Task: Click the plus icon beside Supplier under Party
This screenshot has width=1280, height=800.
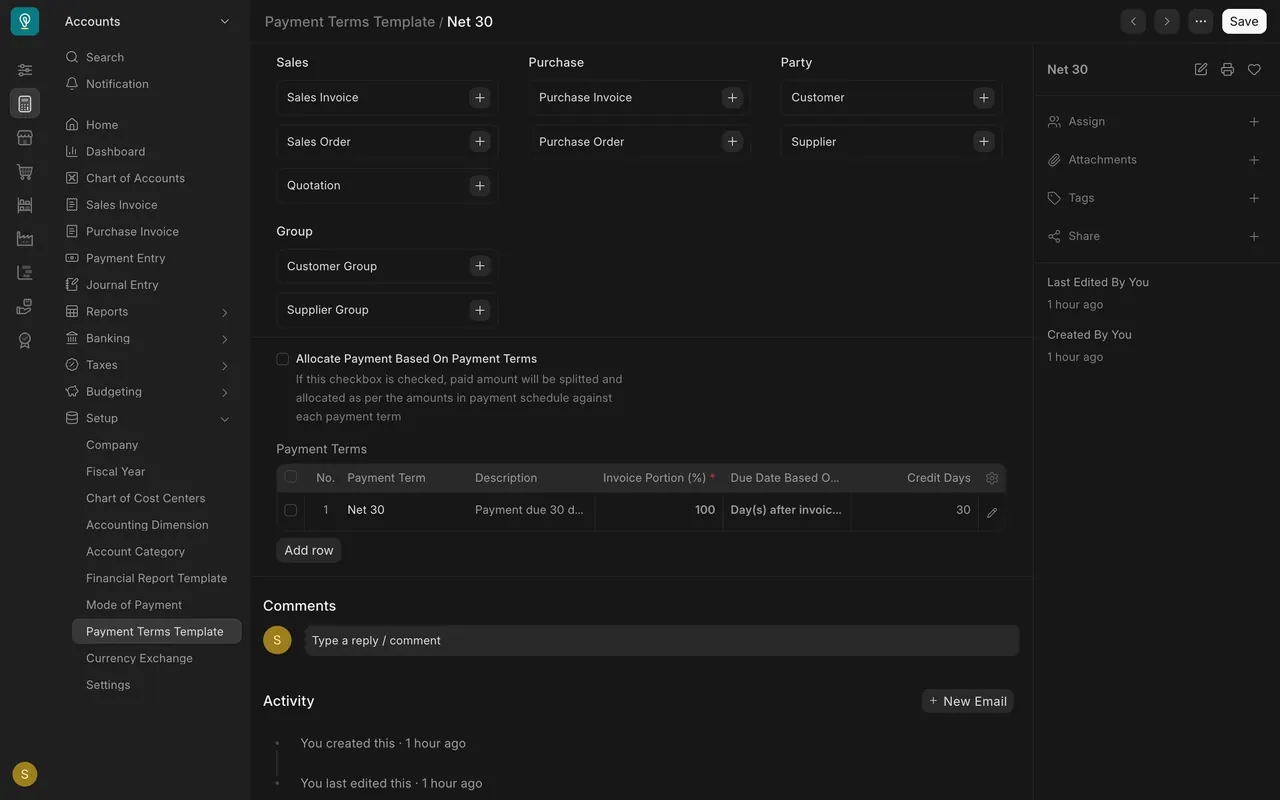Action: click(x=984, y=142)
